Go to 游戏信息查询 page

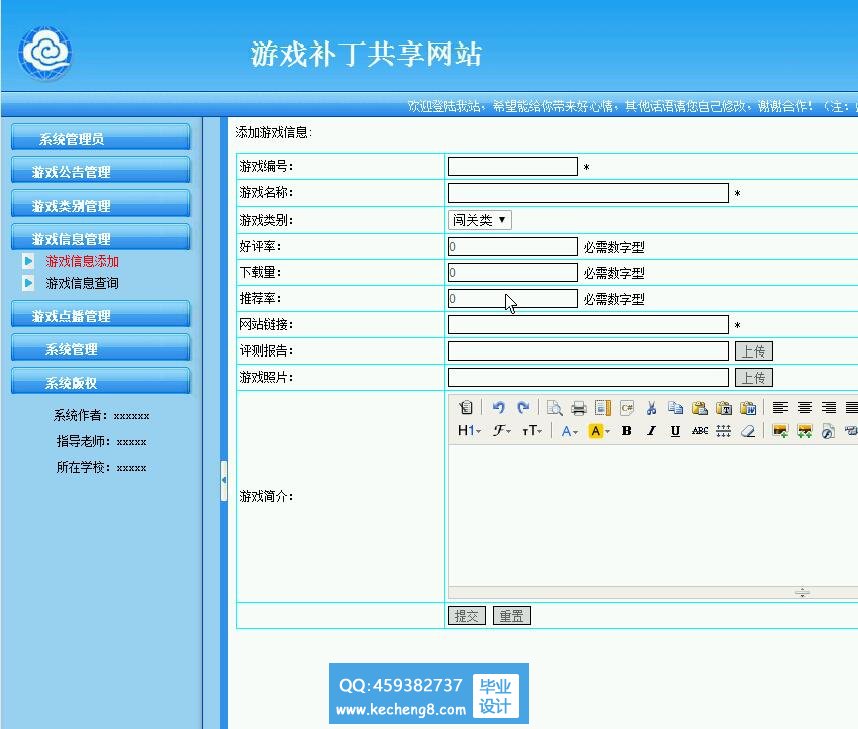point(82,284)
